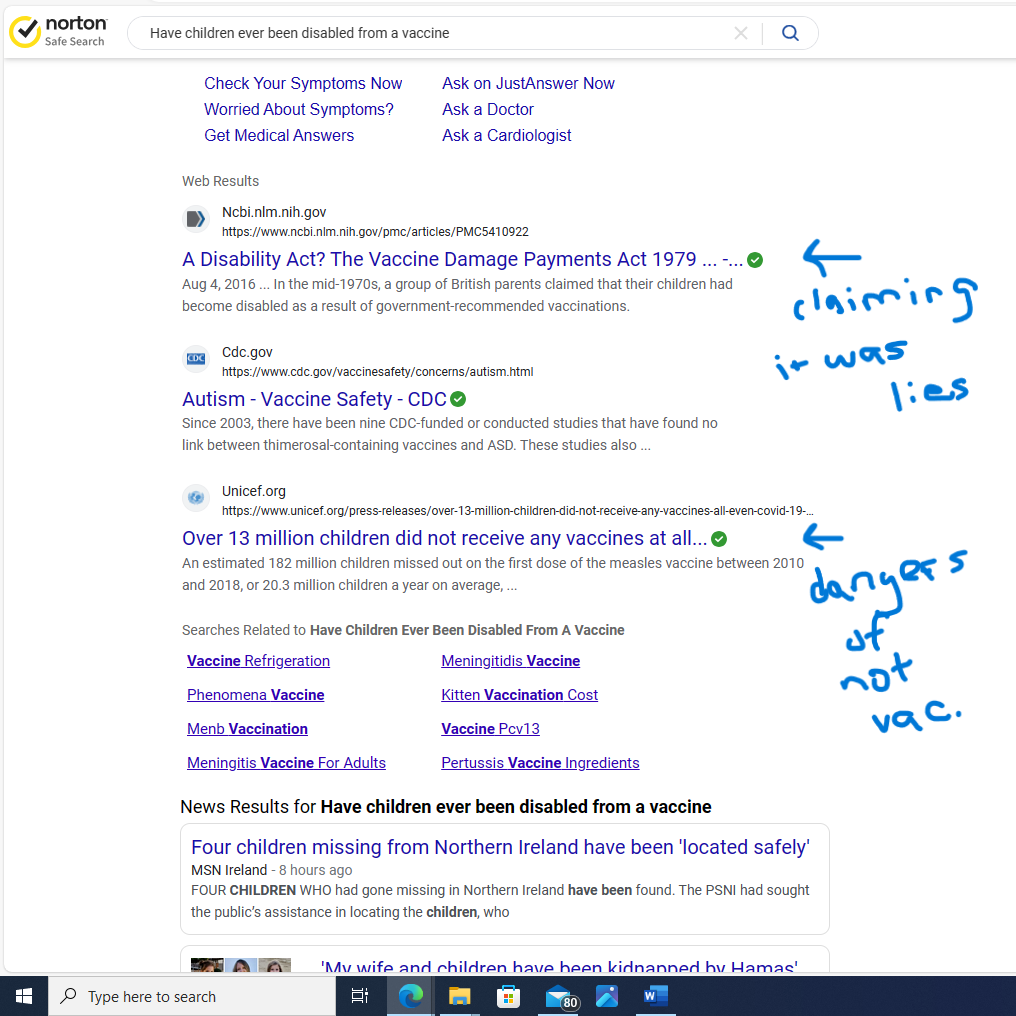This screenshot has height=1016, width=1016.
Task: Open 'Ask on JustAnswer Now' link
Action: (528, 84)
